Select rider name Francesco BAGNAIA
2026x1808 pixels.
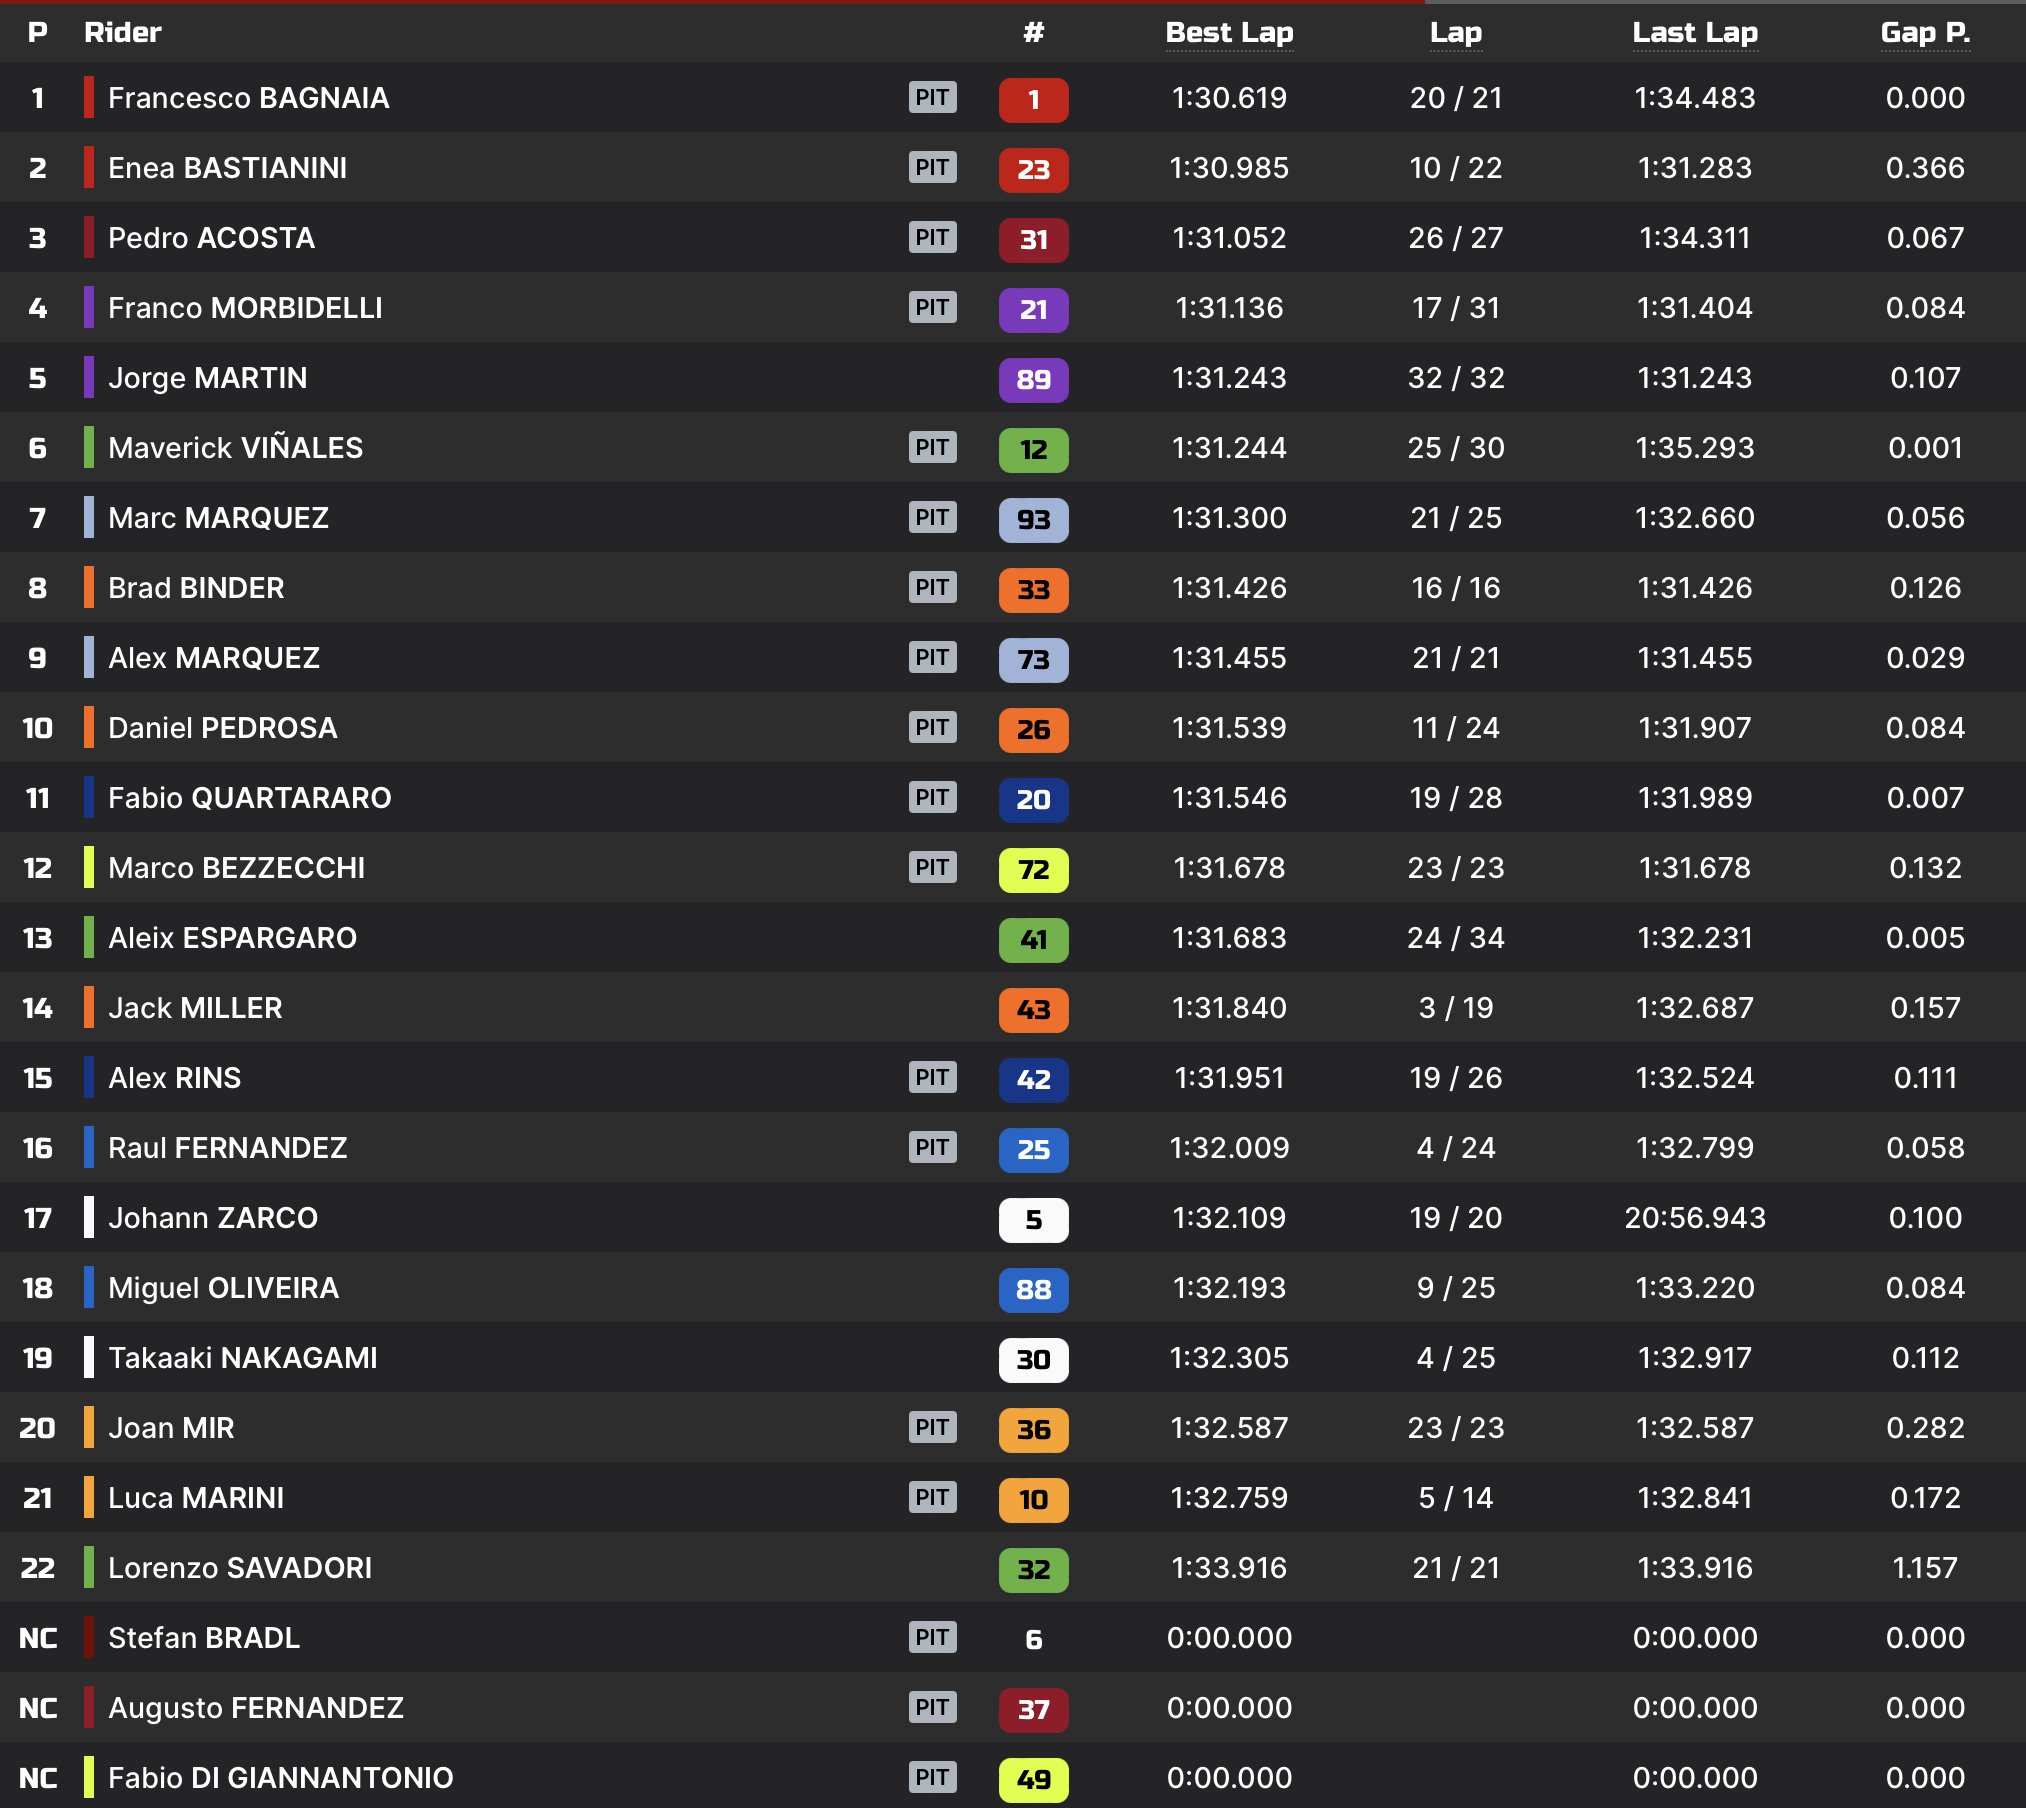click(248, 98)
